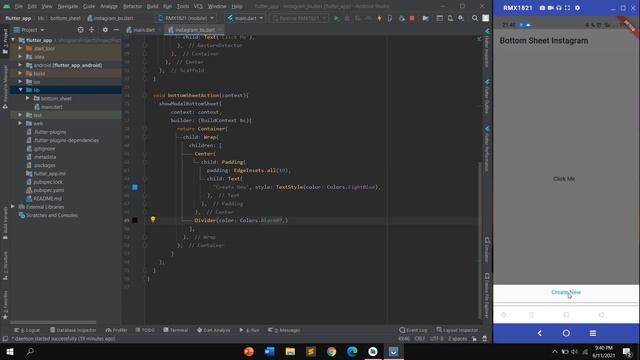
Task: Run the app with the green play icon
Action: [336, 18]
